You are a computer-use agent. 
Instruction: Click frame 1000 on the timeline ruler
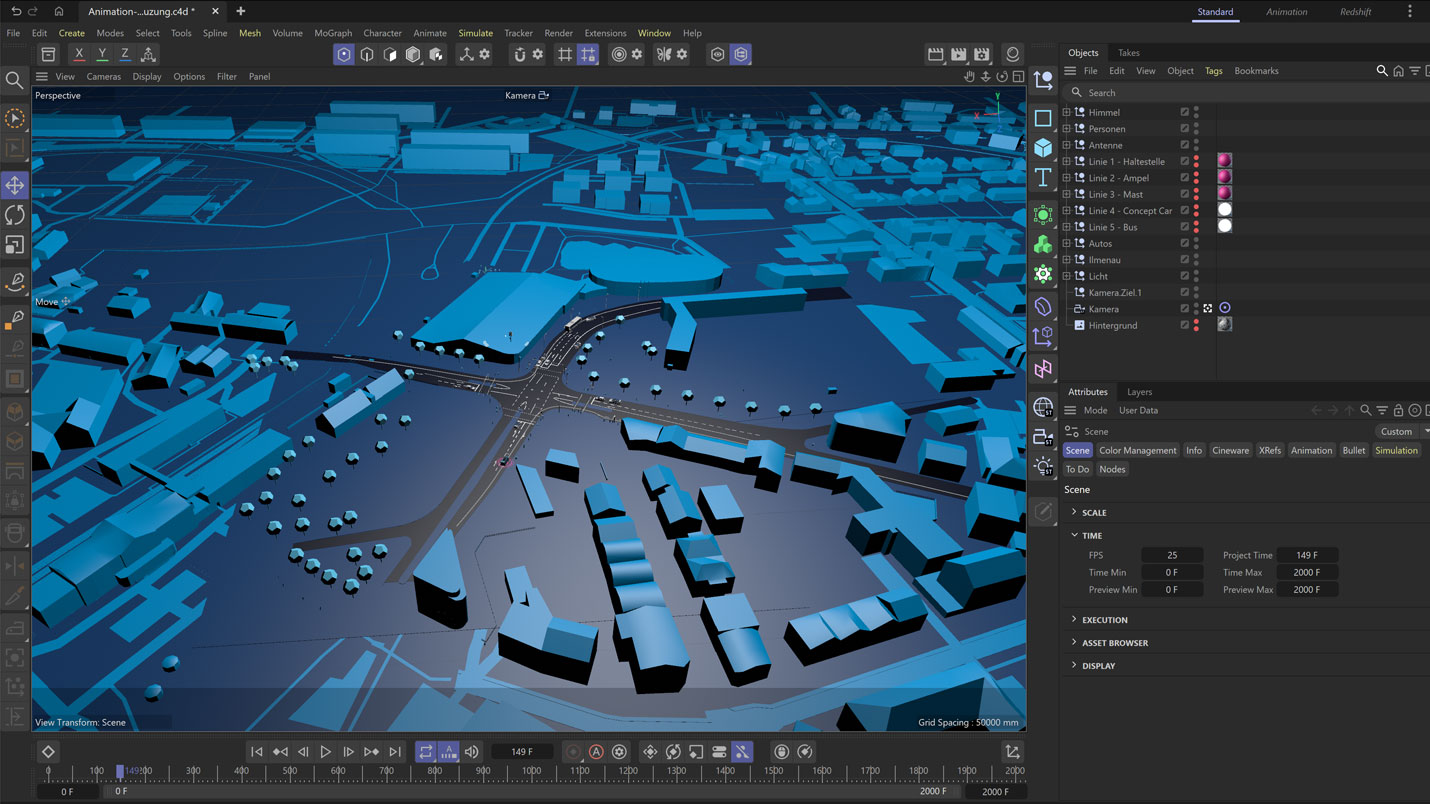click(x=531, y=771)
